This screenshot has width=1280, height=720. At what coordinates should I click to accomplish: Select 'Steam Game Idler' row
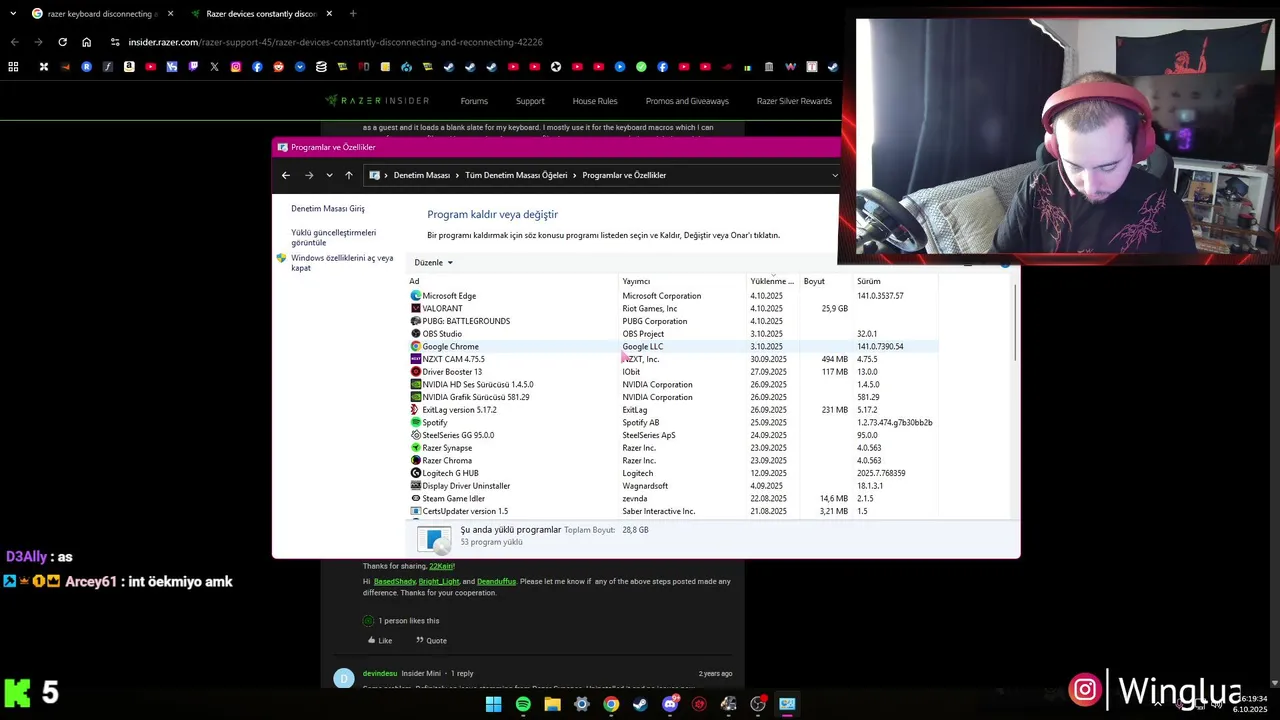(x=673, y=499)
